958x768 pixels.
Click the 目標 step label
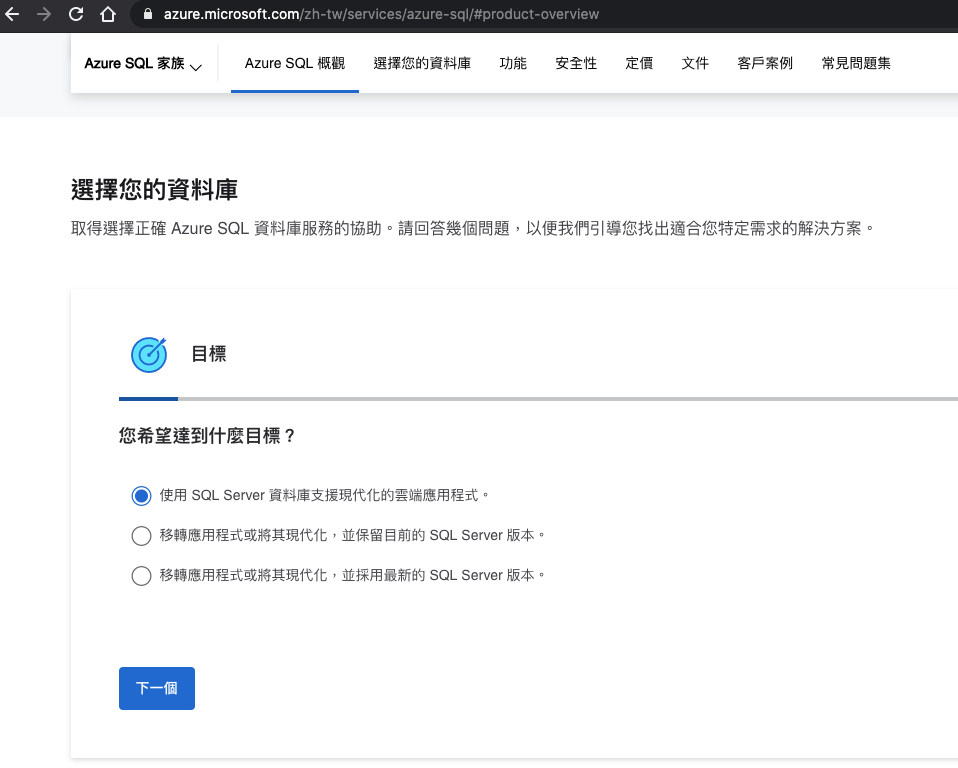pyautogui.click(x=209, y=354)
